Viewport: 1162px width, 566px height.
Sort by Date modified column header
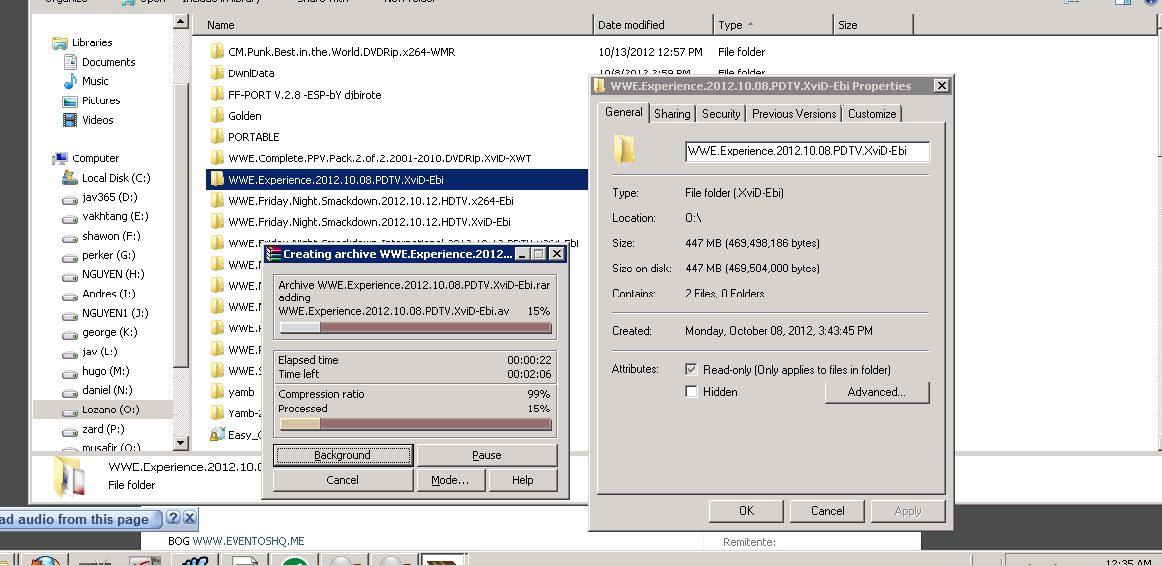click(630, 25)
